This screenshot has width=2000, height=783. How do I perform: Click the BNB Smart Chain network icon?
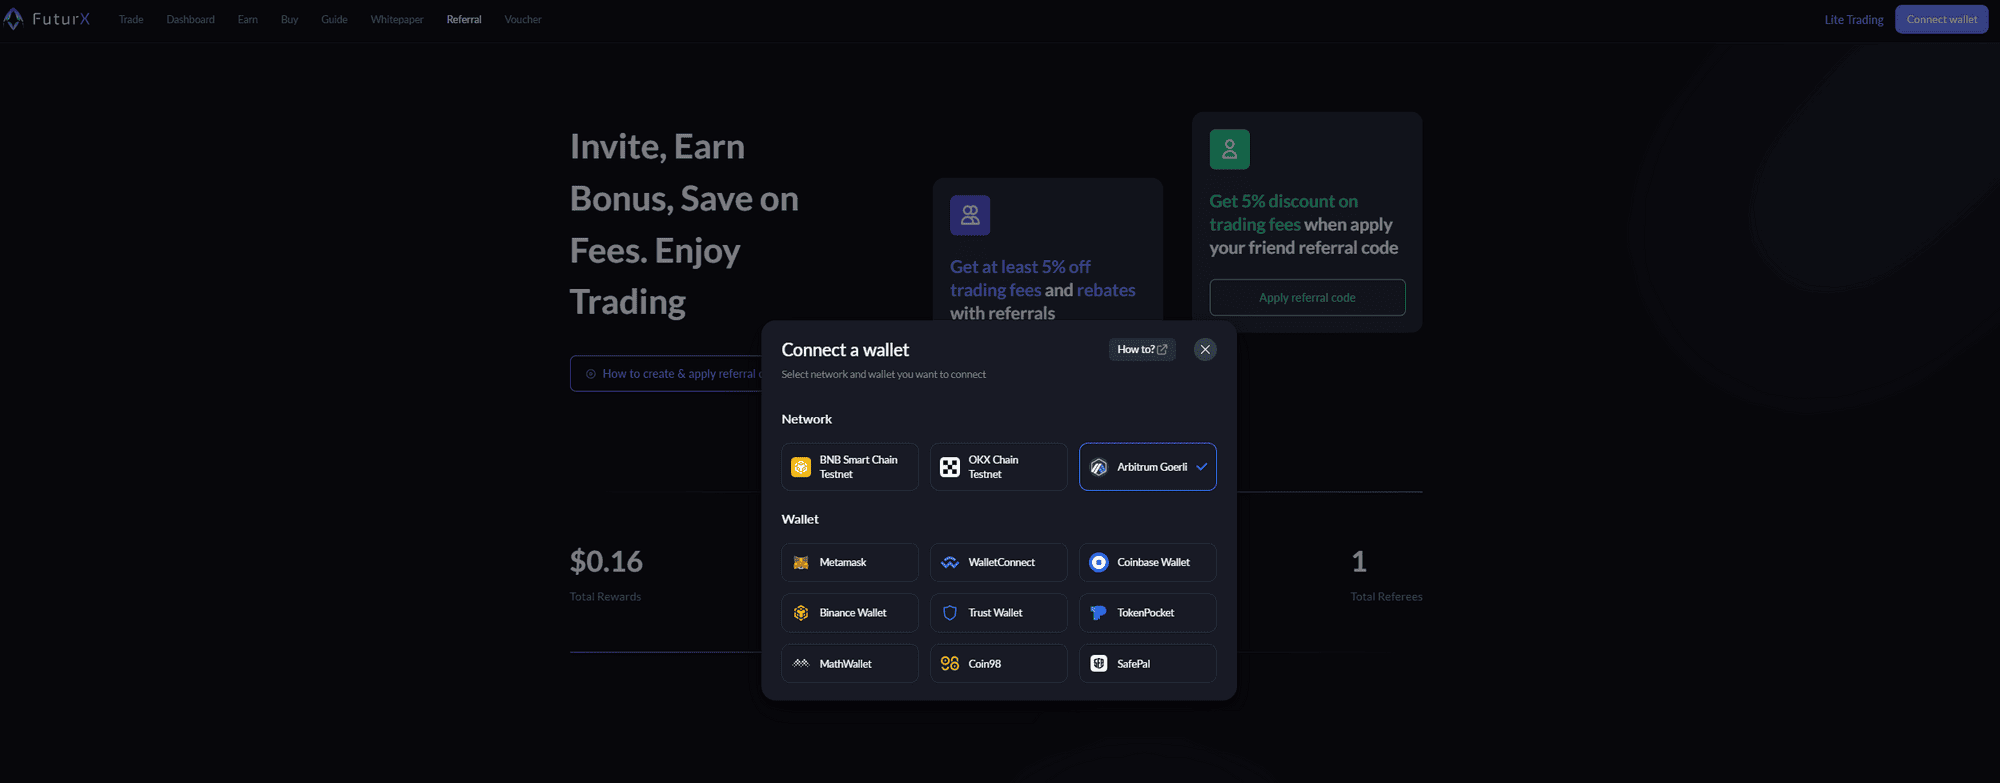pyautogui.click(x=801, y=467)
